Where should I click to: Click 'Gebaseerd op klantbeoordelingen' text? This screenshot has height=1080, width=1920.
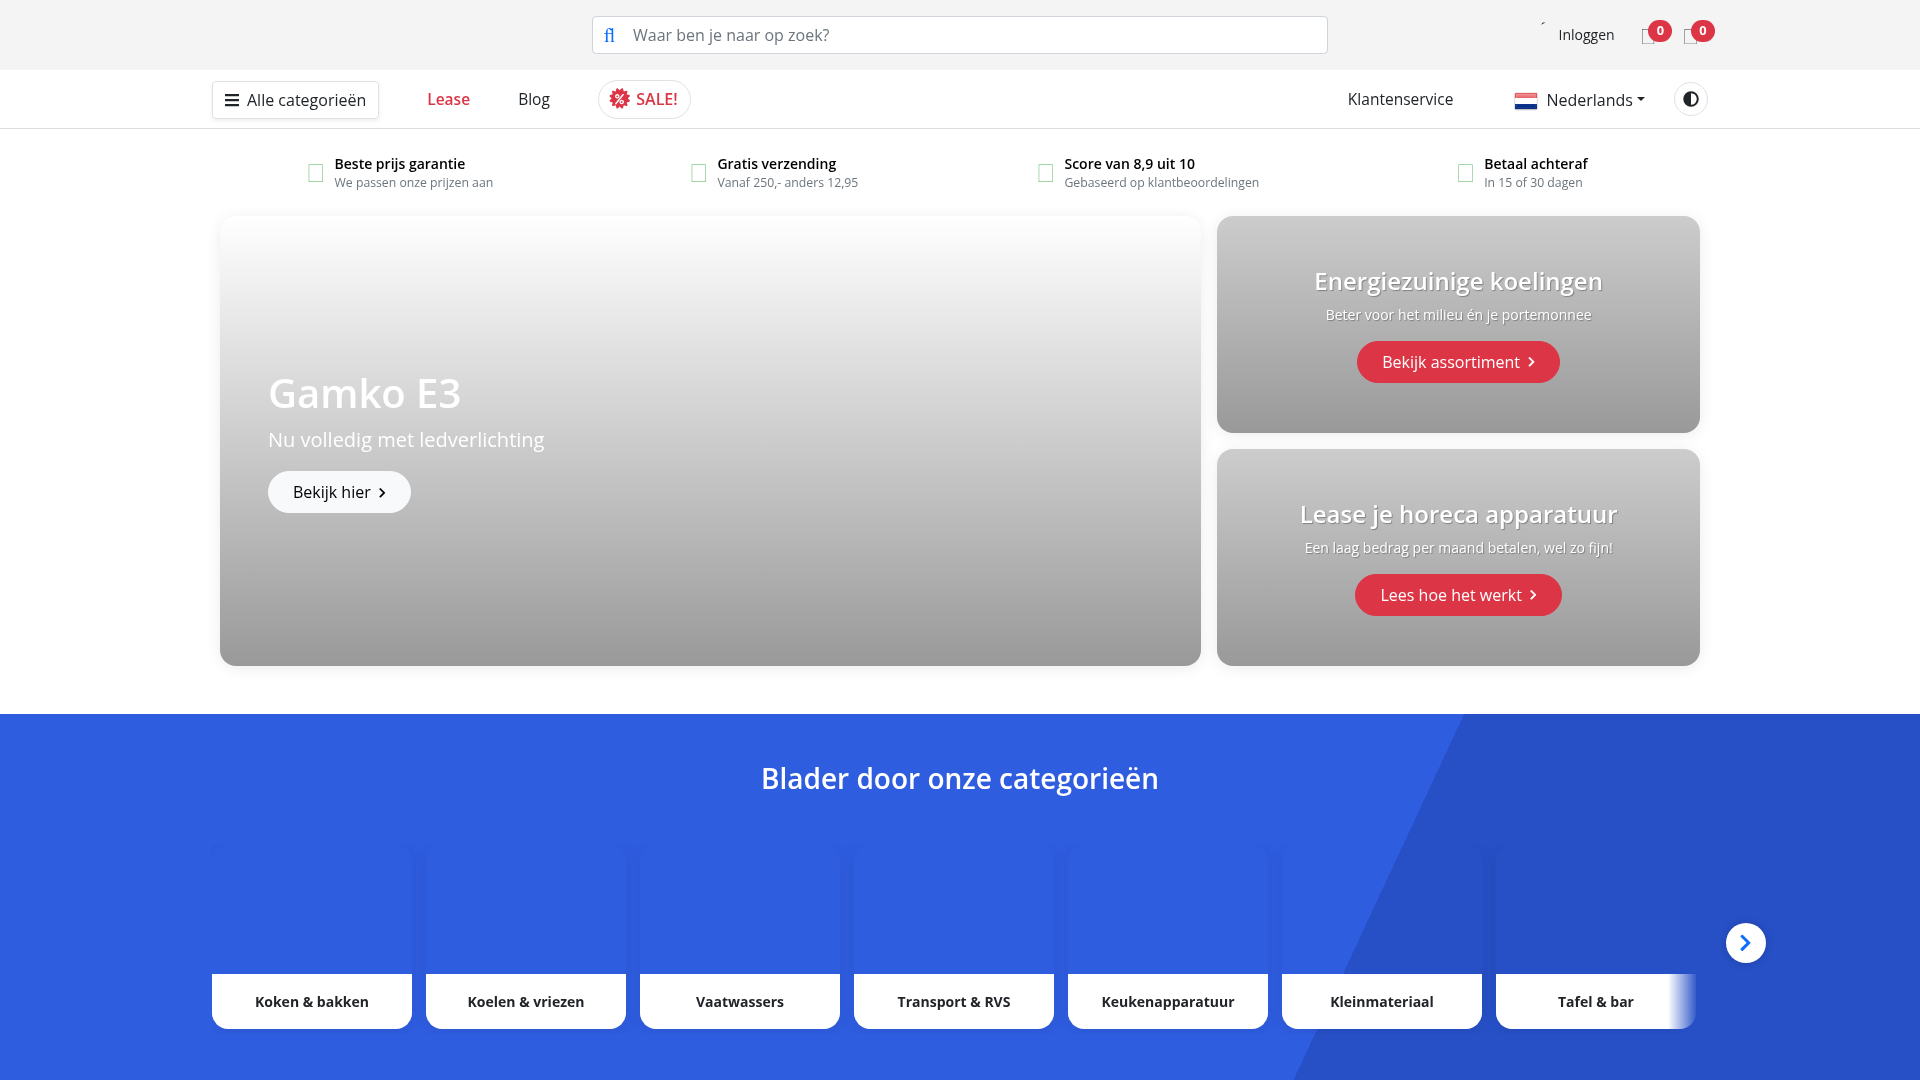1161,183
